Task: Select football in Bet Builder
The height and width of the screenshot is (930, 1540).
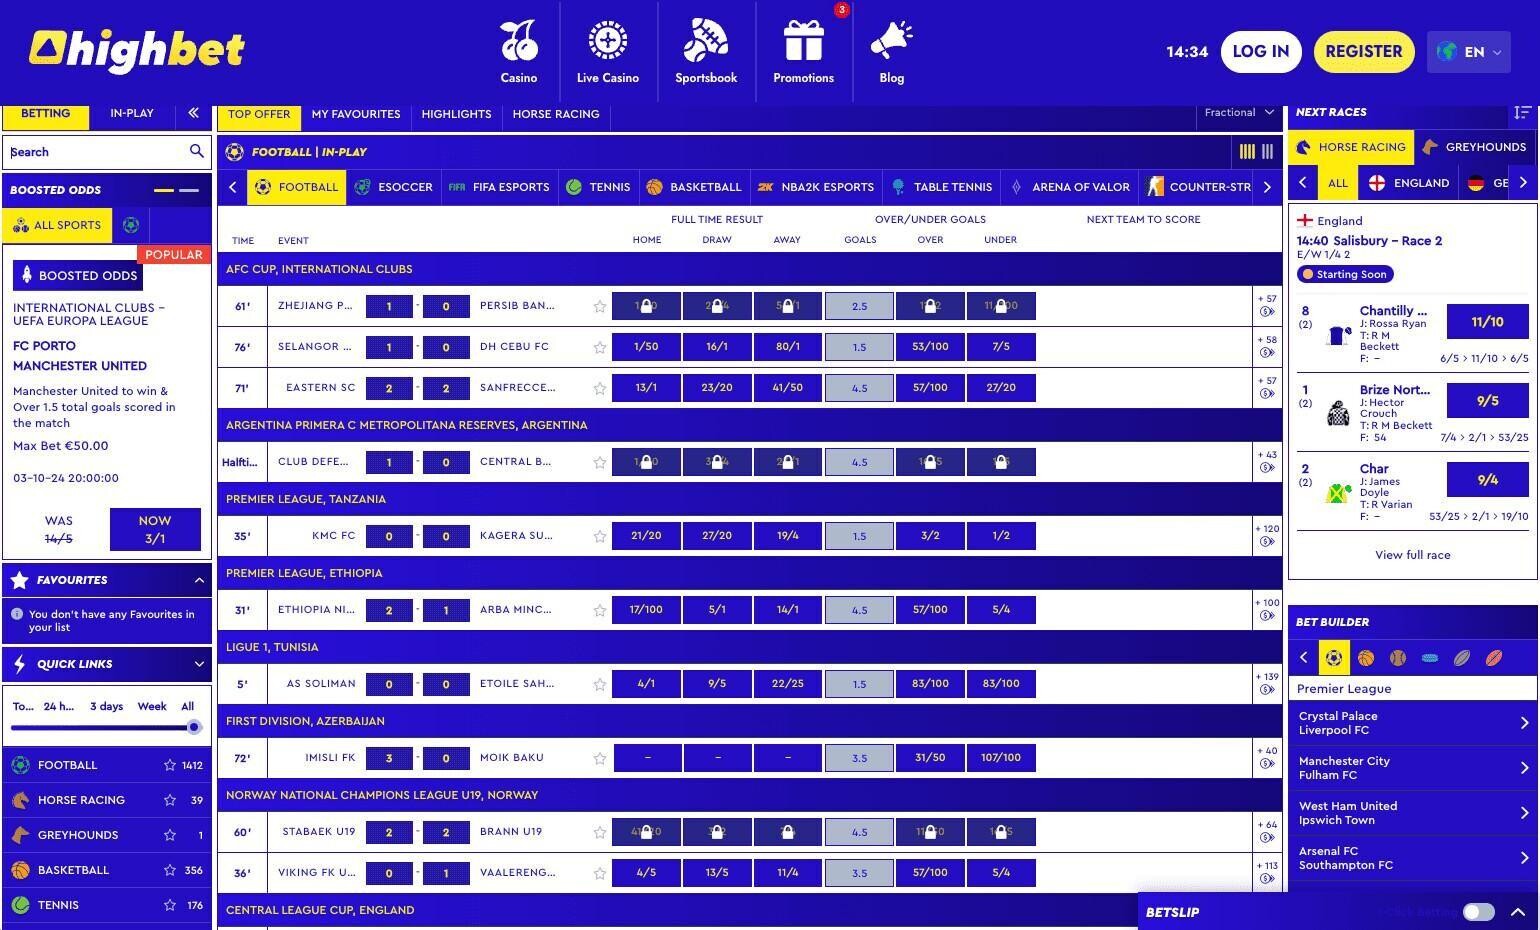Action: (1333, 657)
